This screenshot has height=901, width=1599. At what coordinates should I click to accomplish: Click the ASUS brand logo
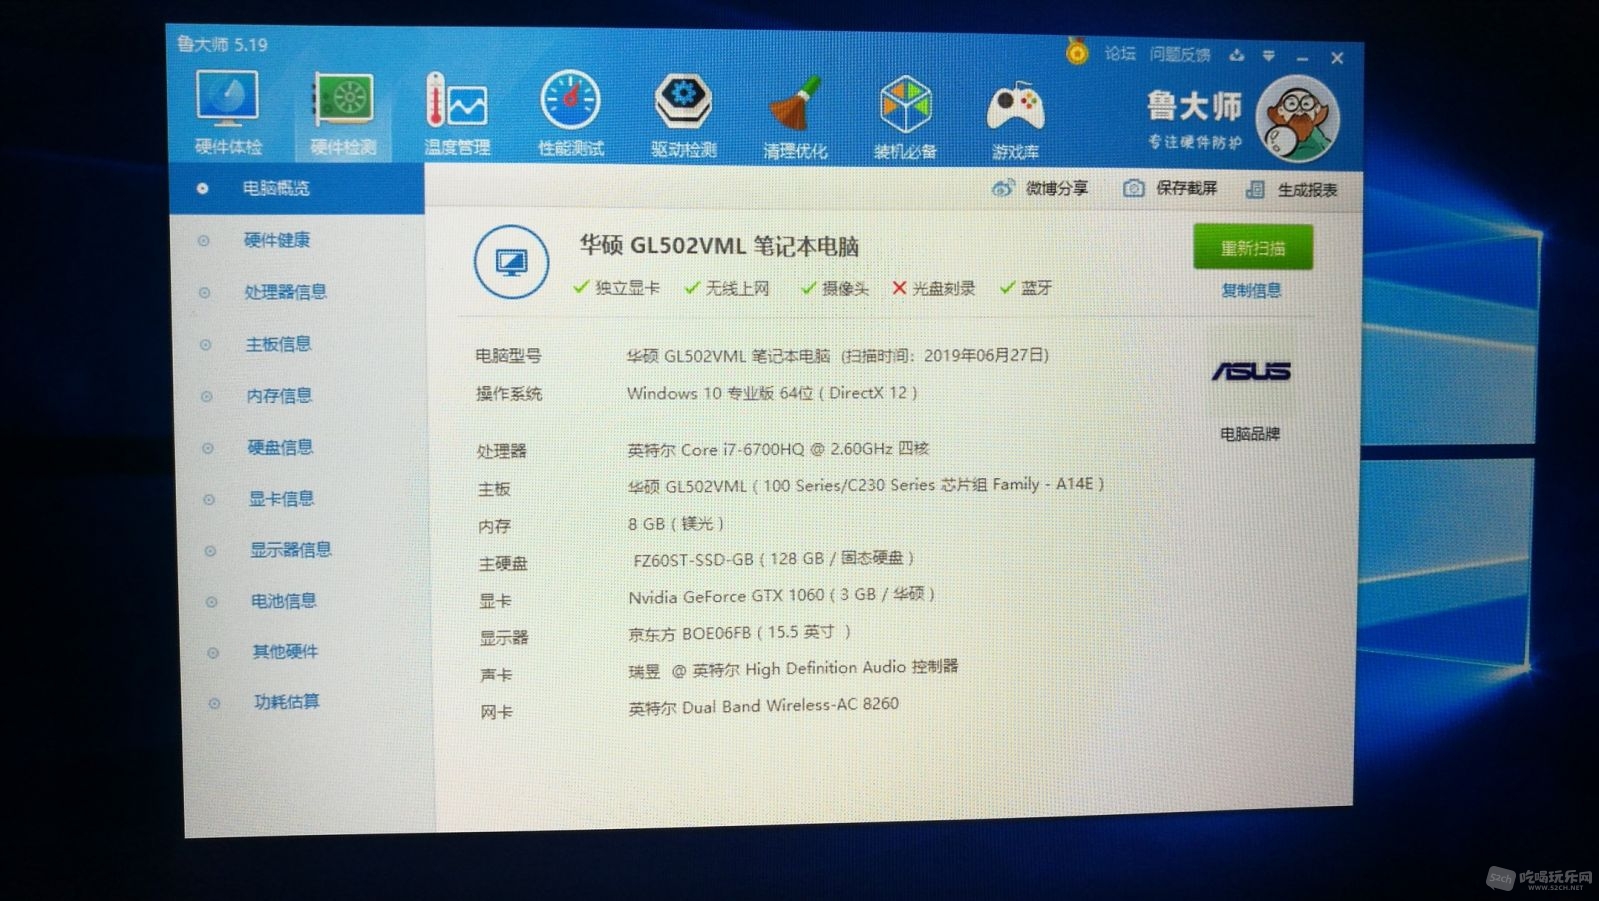pyautogui.click(x=1251, y=371)
